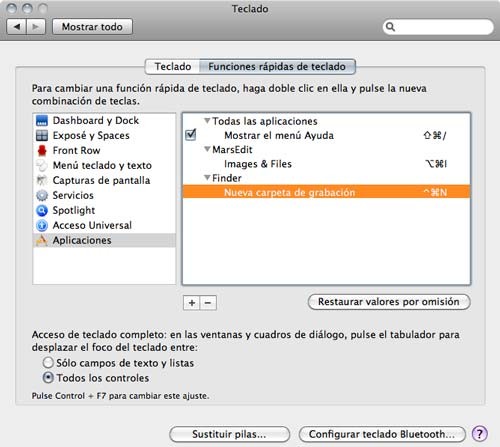Click the search magnifier icon in toolbar
Viewport: 500px width, 447px height.
pyautogui.click(x=390, y=27)
